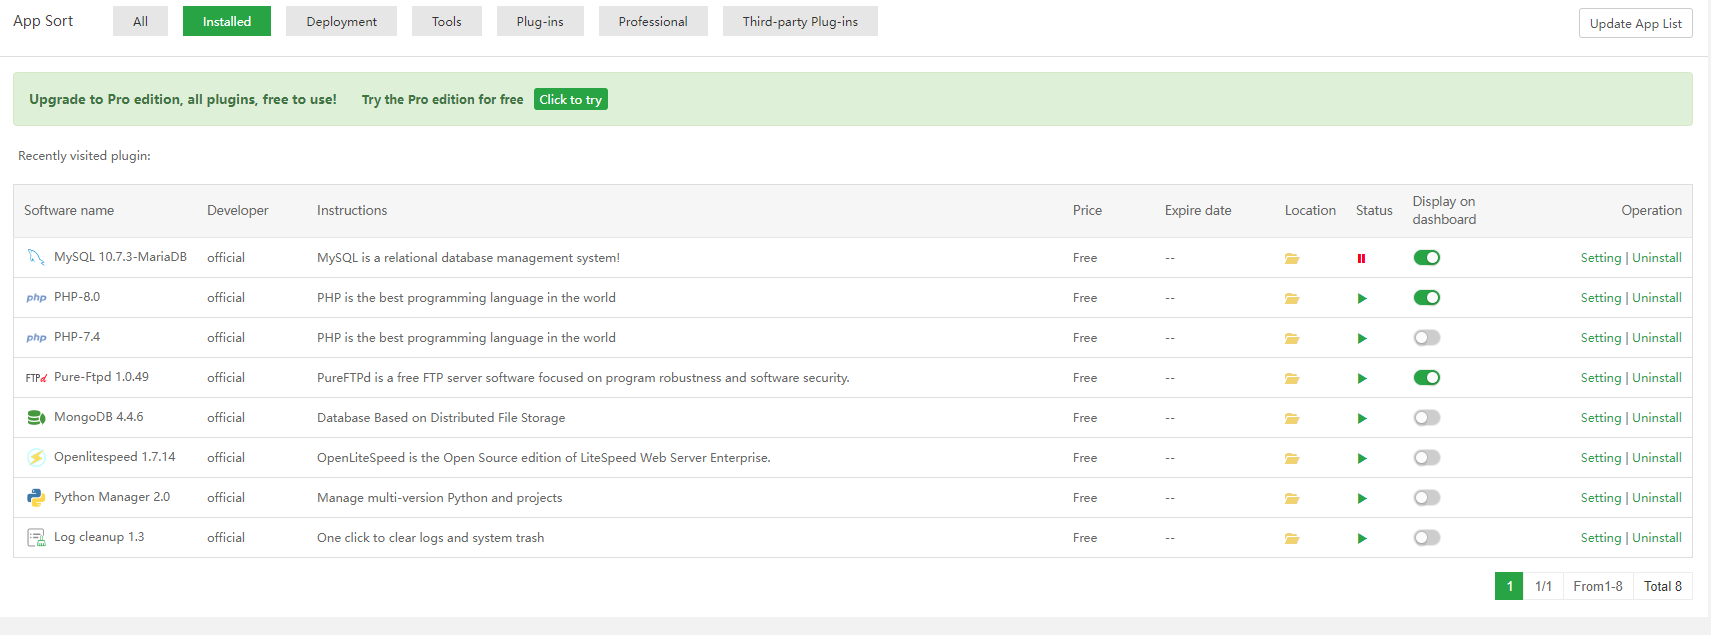Viewport: 1711px width, 635px height.
Task: Click the green running status icon for PHP-8.0
Action: pyautogui.click(x=1362, y=298)
